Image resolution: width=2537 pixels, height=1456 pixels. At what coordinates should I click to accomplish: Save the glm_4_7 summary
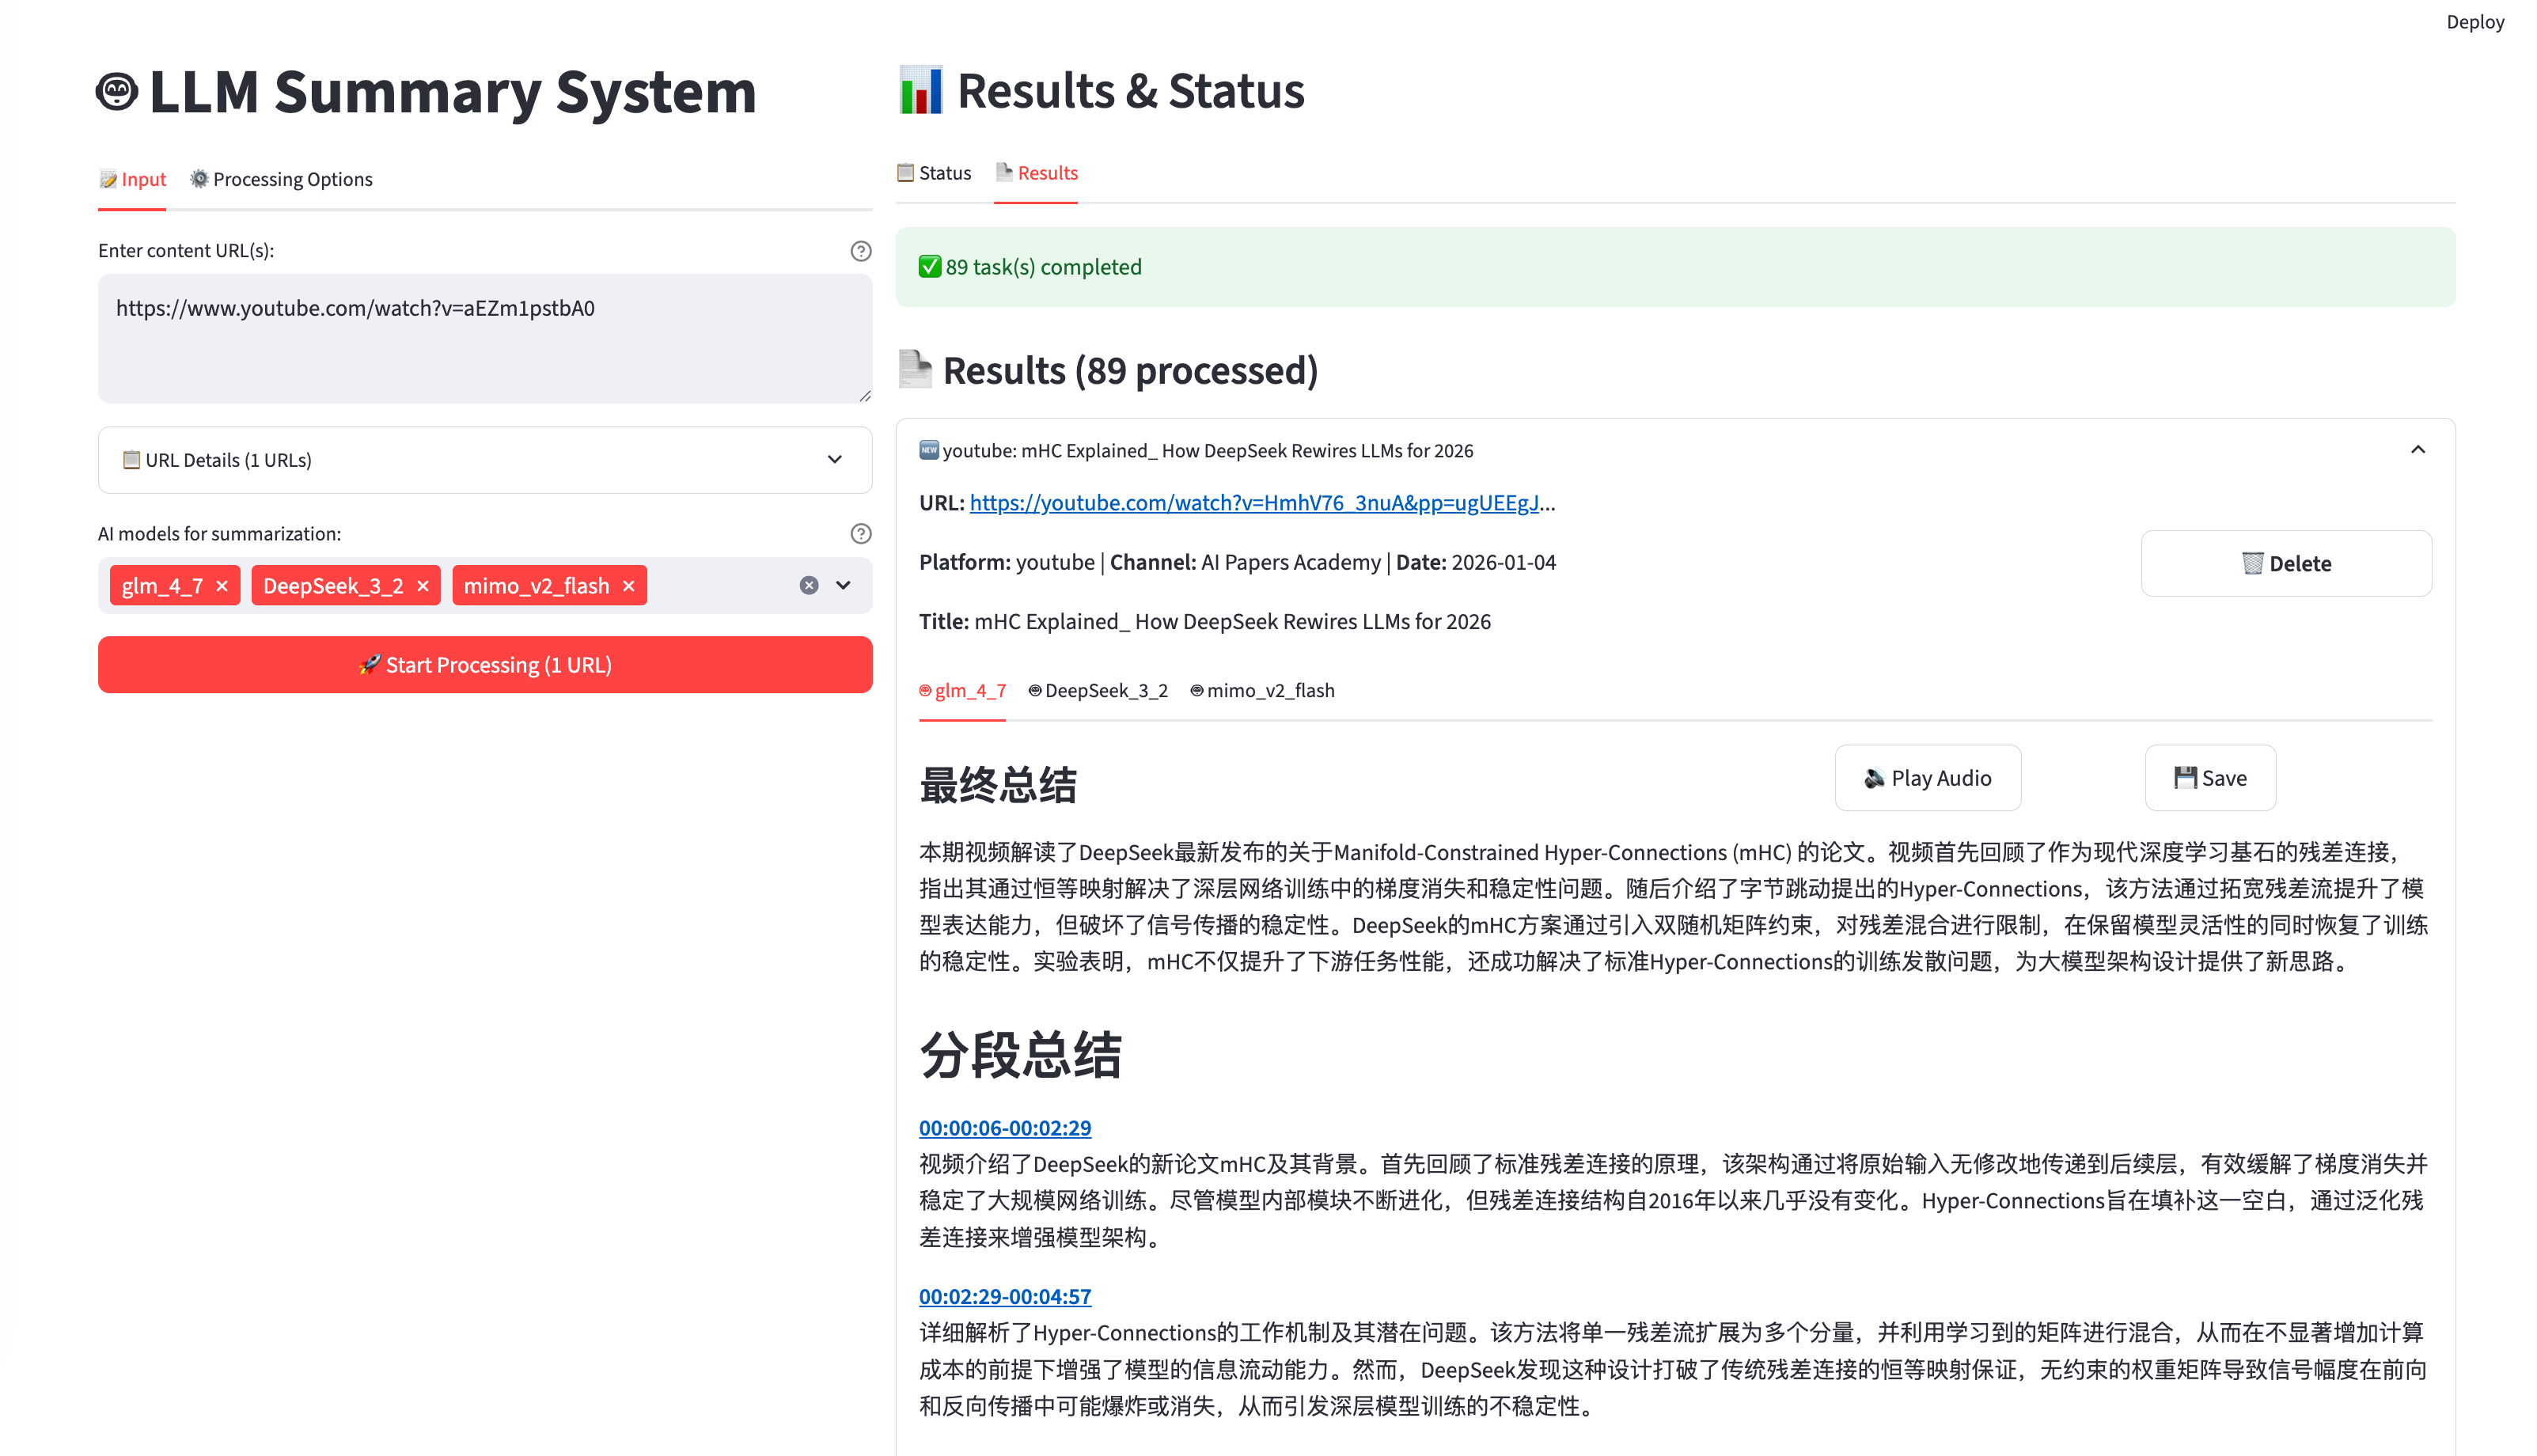tap(2209, 778)
